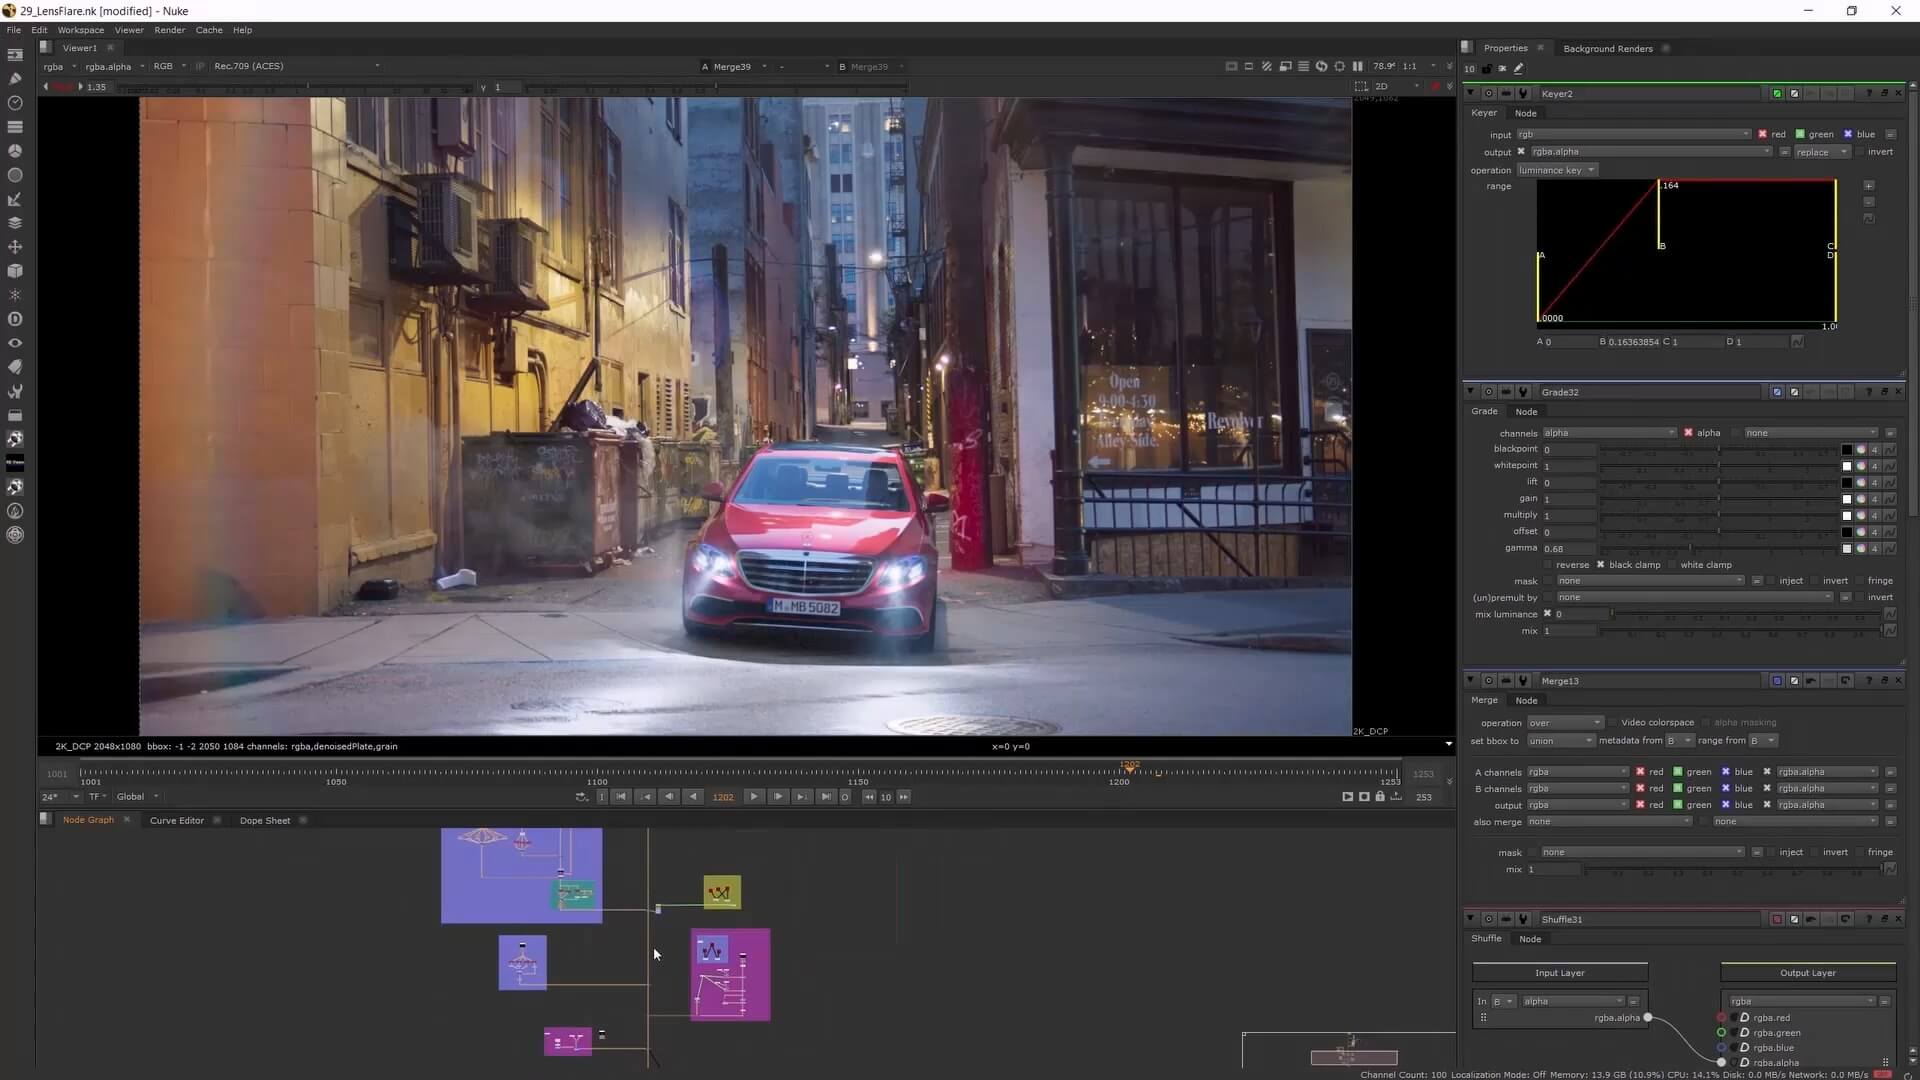Open Grade32 channels alpha dropdown
Screen dimensions: 1920x1080
pyautogui.click(x=1609, y=433)
